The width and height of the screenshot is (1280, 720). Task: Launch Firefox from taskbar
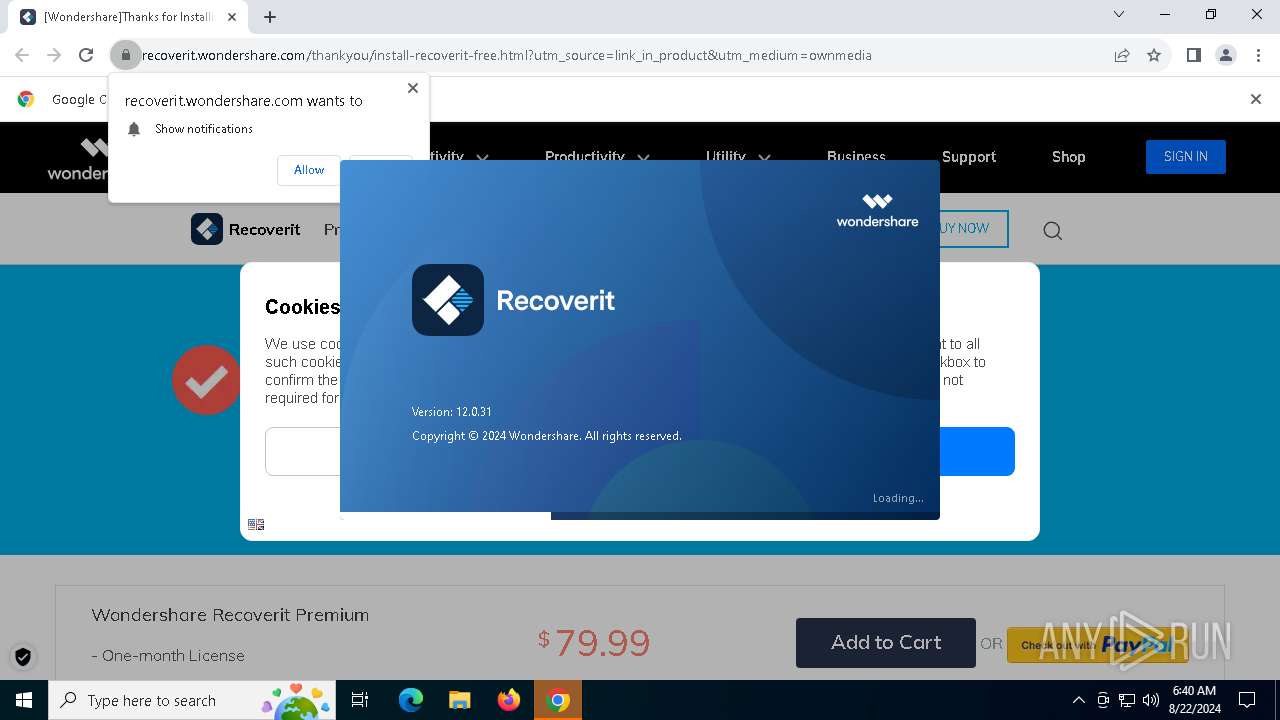508,700
